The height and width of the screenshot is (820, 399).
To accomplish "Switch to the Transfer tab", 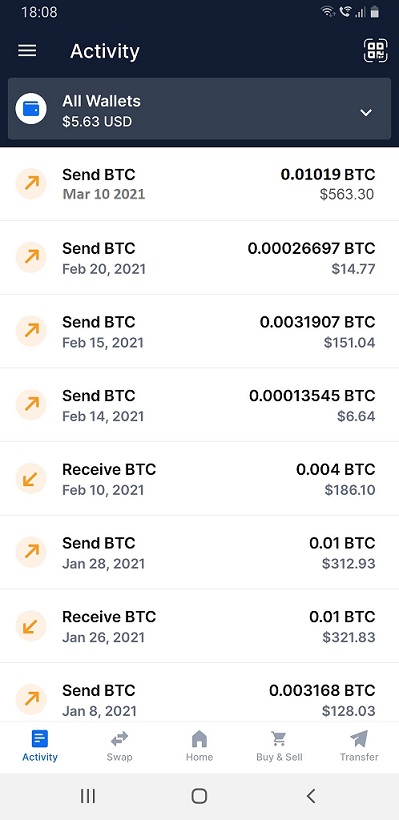I will (359, 747).
